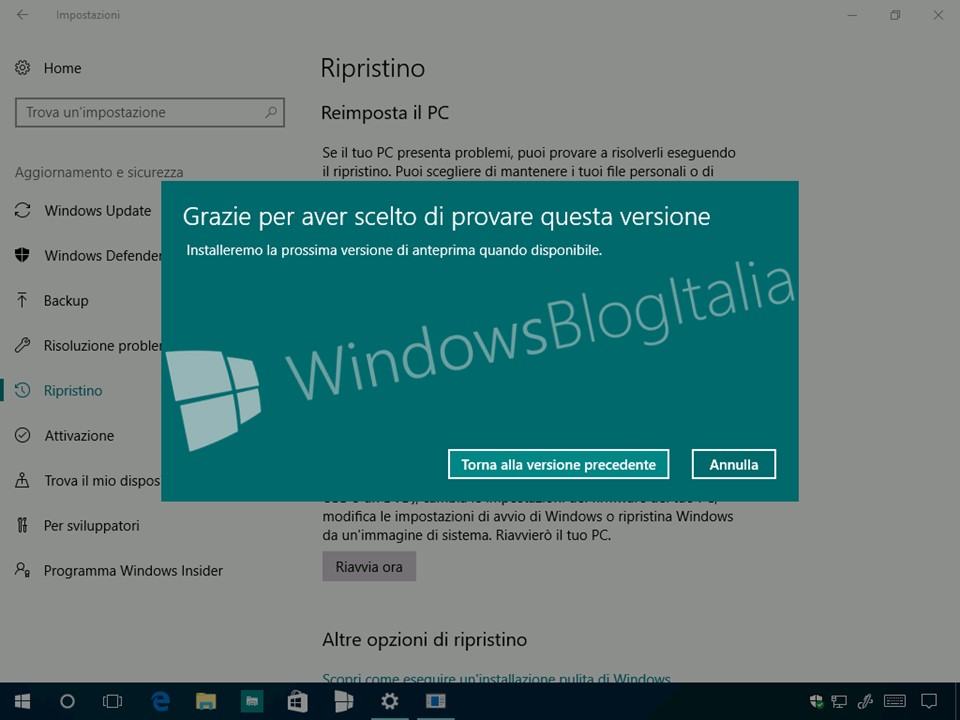The width and height of the screenshot is (960, 720).
Task: Click Torna alla versione precedente button
Action: pyautogui.click(x=558, y=464)
